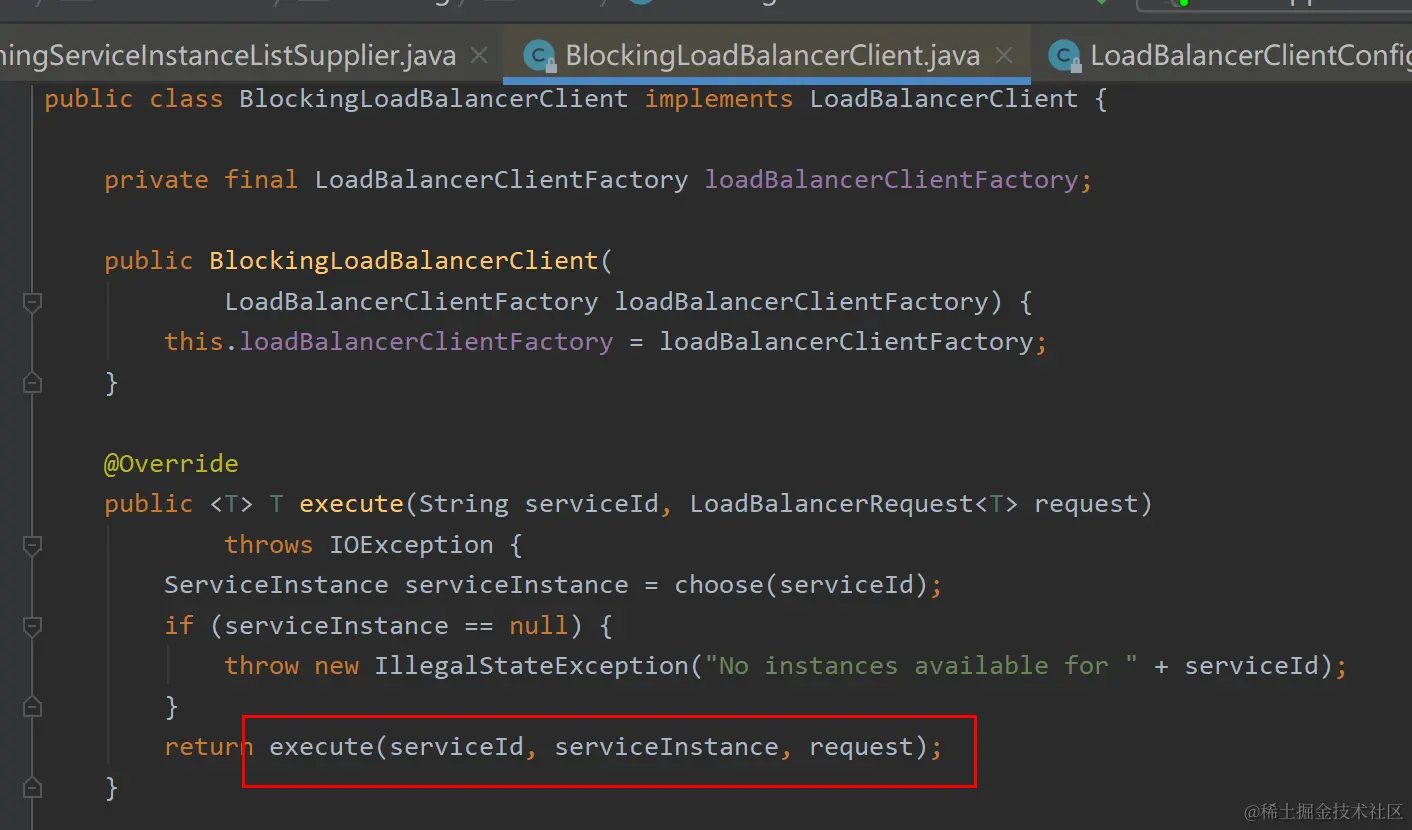Click LoadBalancerClient interface name after implements
Screen dimensions: 1412x830
(x=944, y=99)
